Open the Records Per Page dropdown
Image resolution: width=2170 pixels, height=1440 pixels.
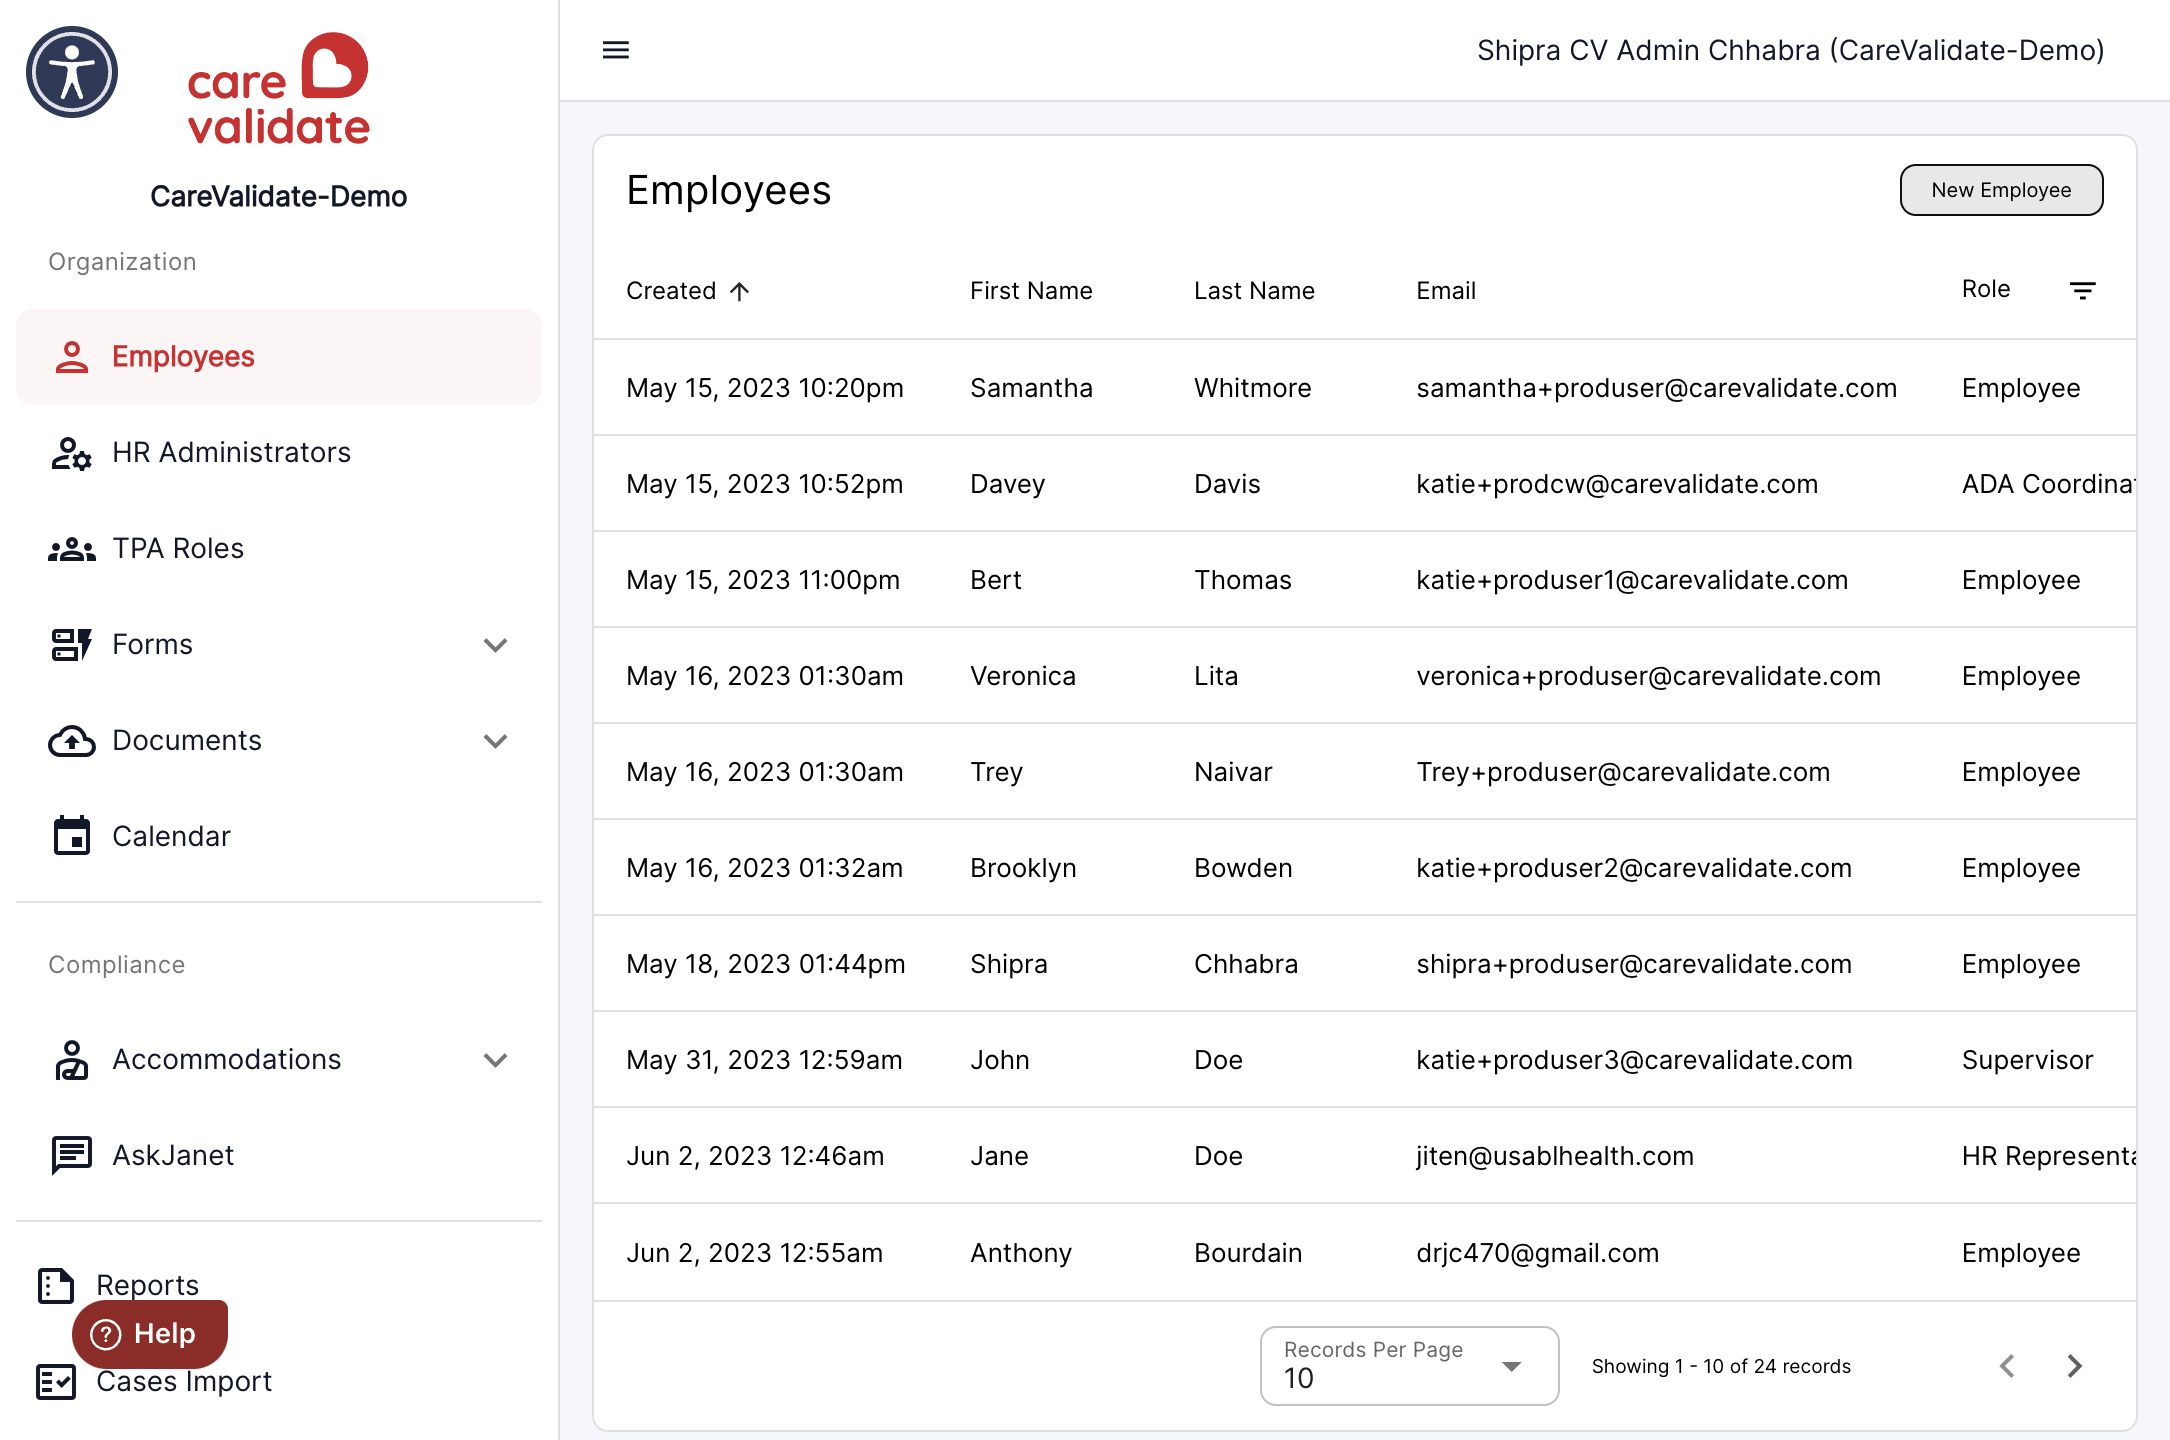point(1410,1366)
